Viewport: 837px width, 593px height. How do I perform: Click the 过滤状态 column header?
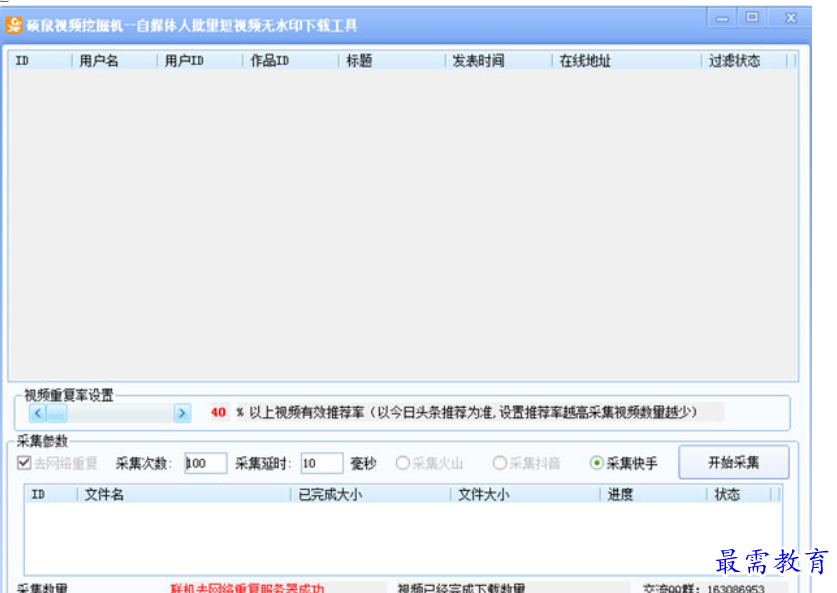point(745,61)
